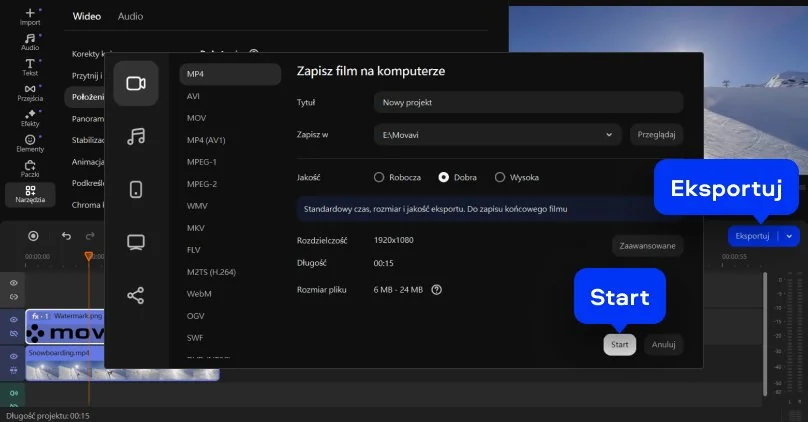Select the video camera export category icon
This screenshot has width=808, height=422.
pos(136,84)
